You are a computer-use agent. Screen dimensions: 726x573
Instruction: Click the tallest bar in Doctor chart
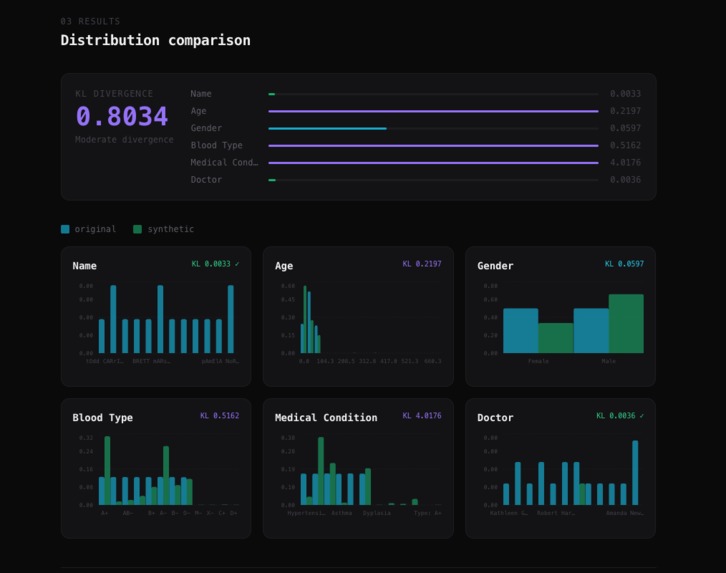[635, 473]
